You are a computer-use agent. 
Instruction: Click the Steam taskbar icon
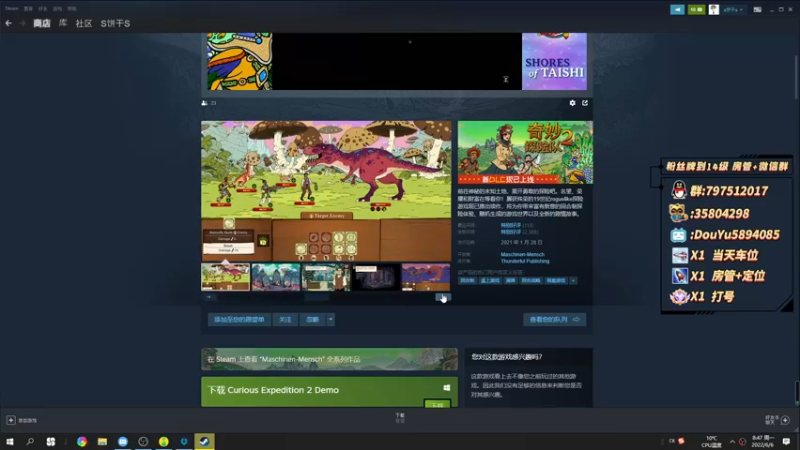(204, 441)
